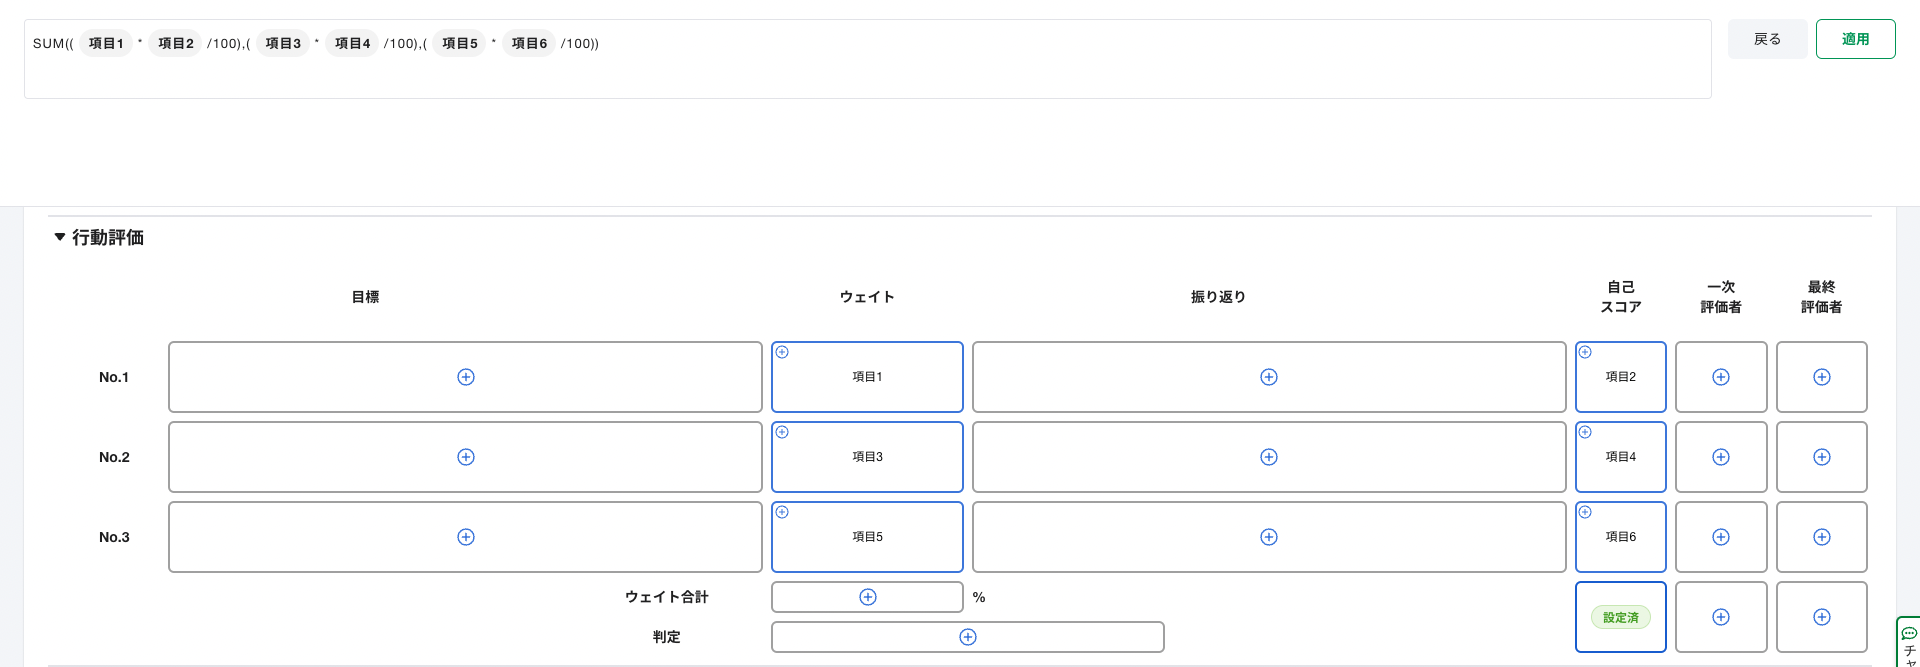This screenshot has width=1920, height=667.
Task: Click the No.3 row label
Action: click(x=114, y=537)
